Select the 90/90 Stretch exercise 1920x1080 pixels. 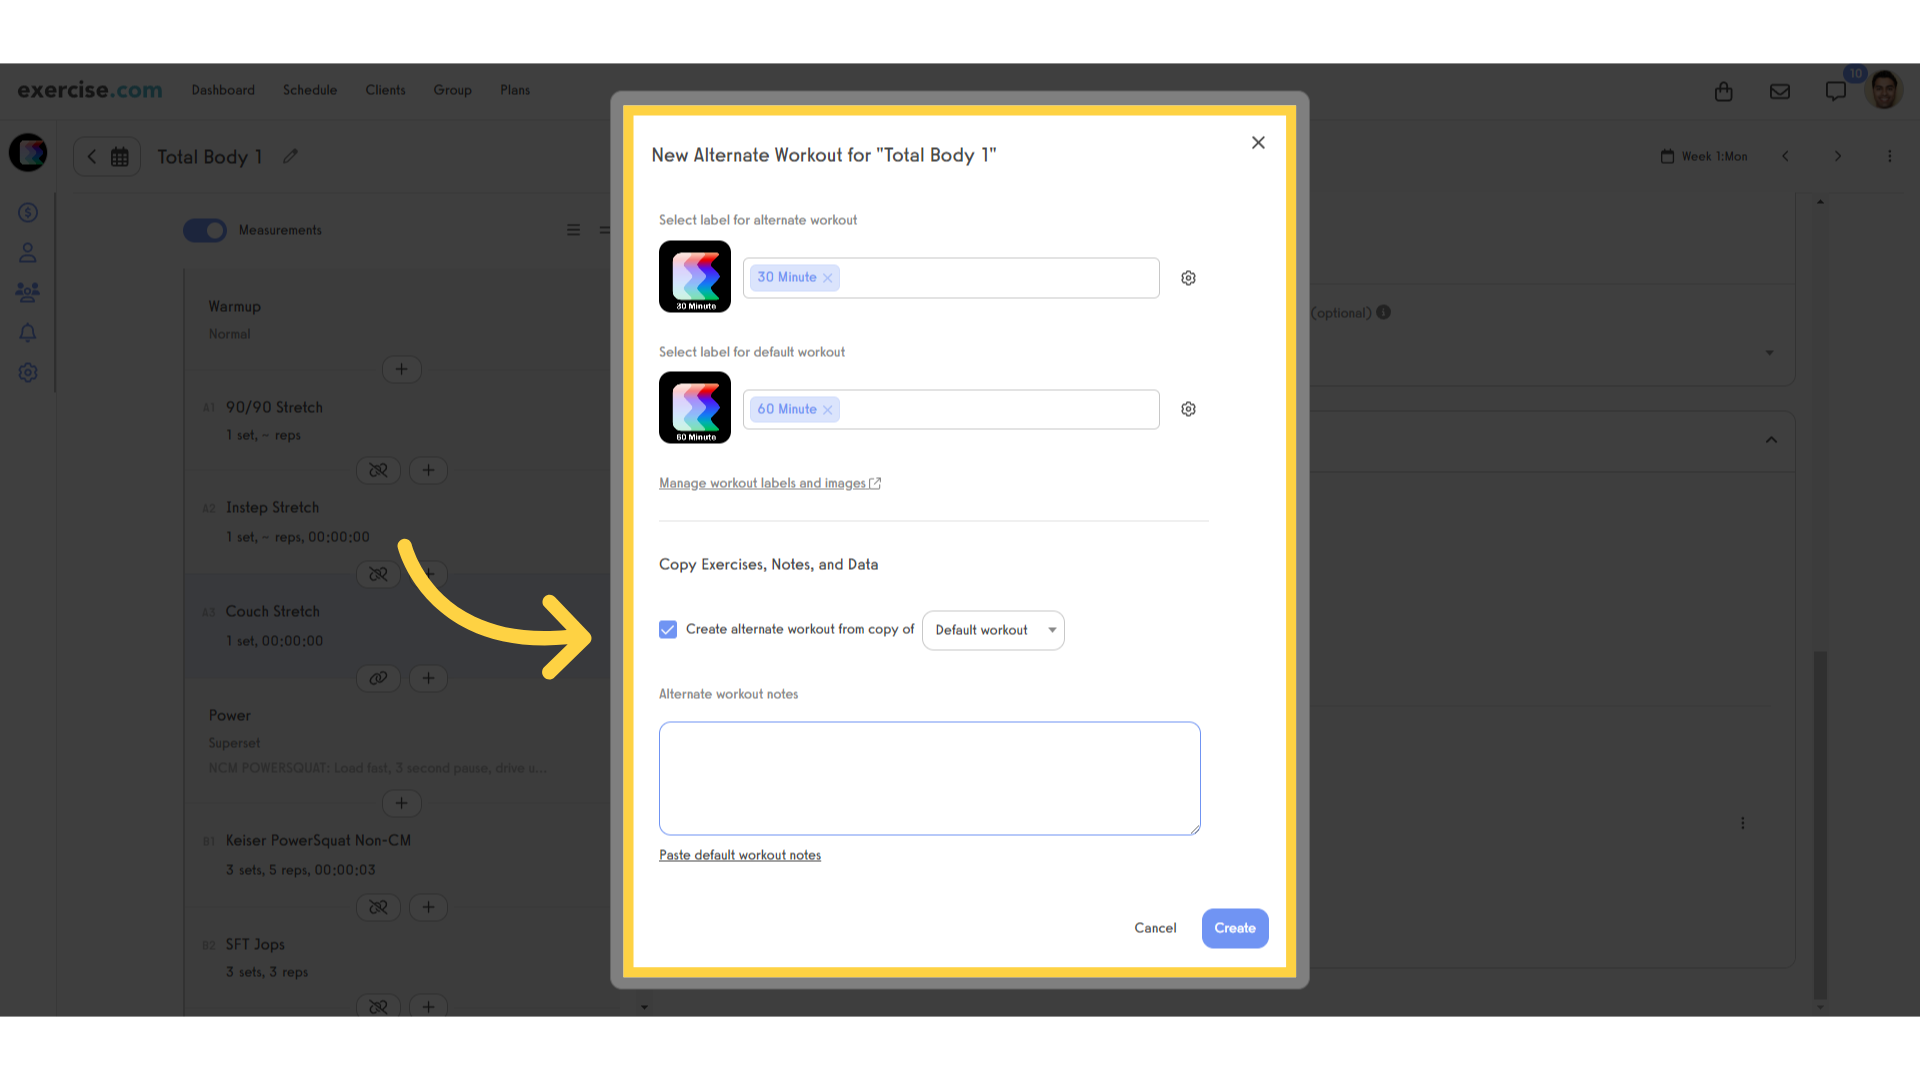tap(274, 408)
